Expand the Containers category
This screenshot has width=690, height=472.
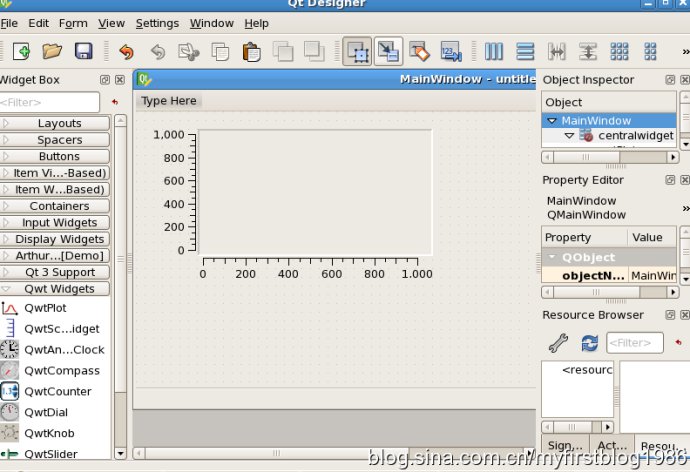point(55,206)
